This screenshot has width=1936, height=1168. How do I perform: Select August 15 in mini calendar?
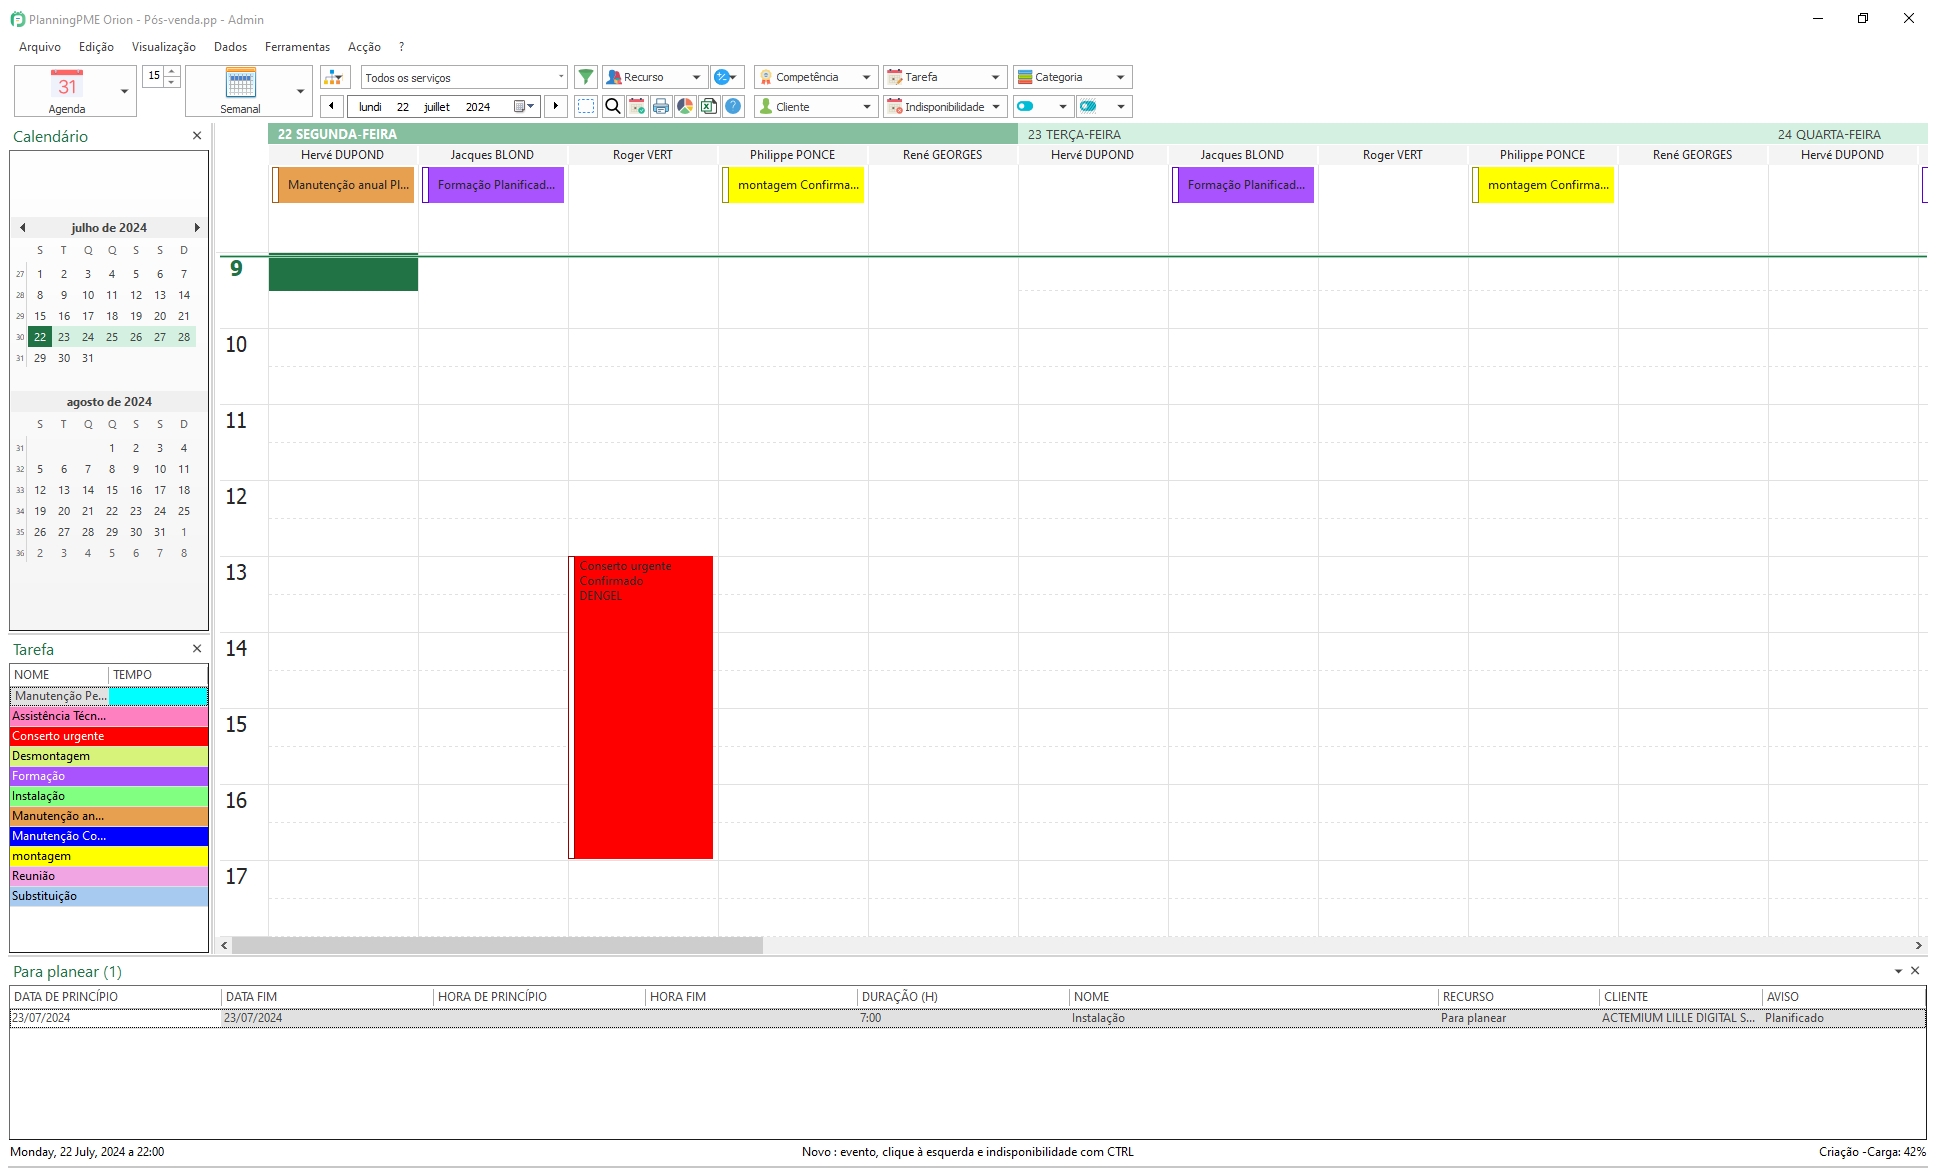point(112,490)
